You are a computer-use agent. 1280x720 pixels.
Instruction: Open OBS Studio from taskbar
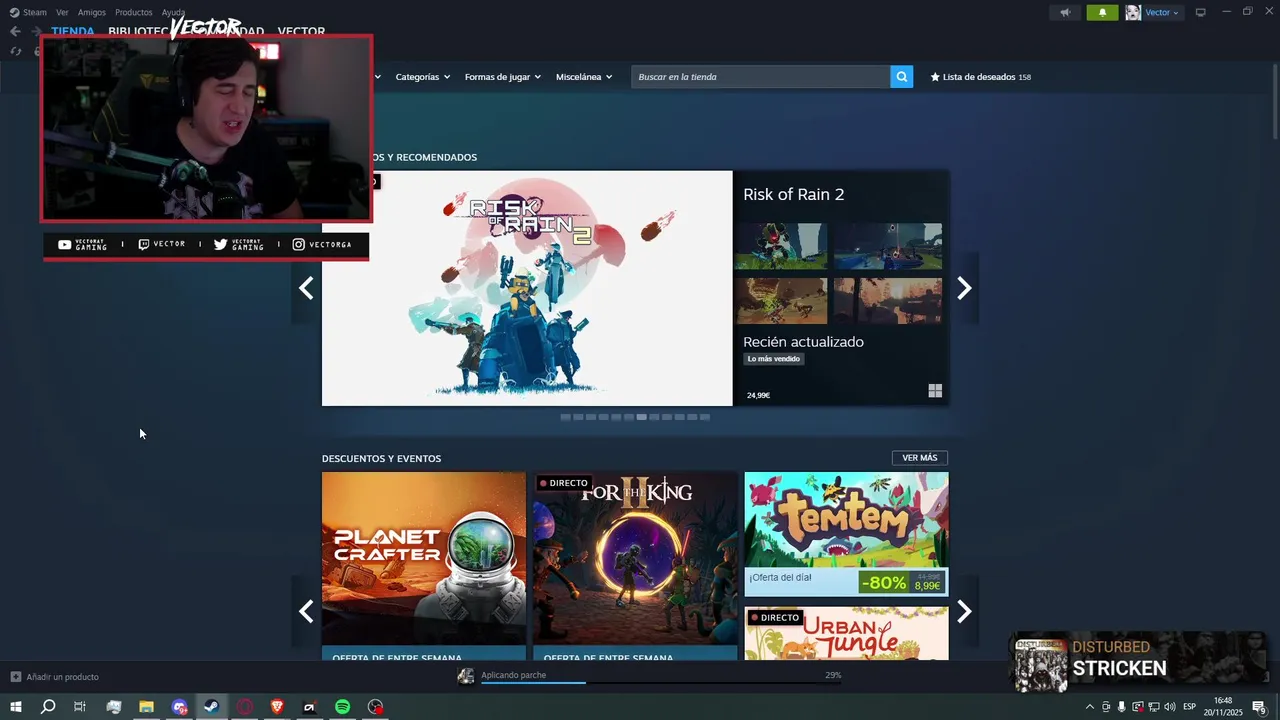pos(375,707)
